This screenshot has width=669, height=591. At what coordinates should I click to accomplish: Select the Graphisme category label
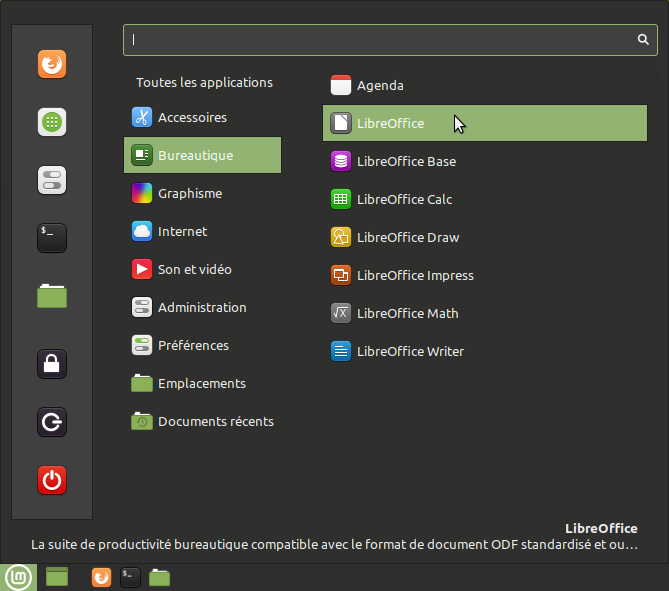(x=190, y=193)
